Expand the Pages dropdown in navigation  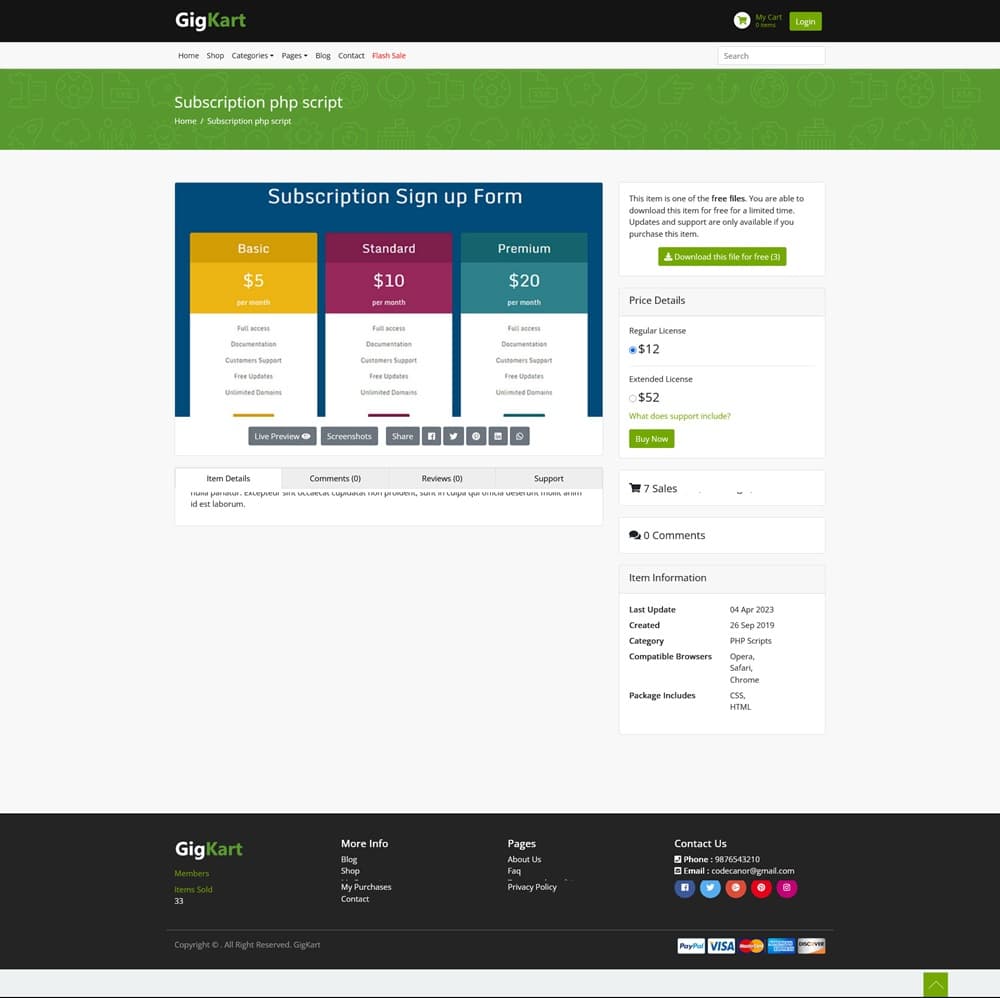[x=294, y=56]
